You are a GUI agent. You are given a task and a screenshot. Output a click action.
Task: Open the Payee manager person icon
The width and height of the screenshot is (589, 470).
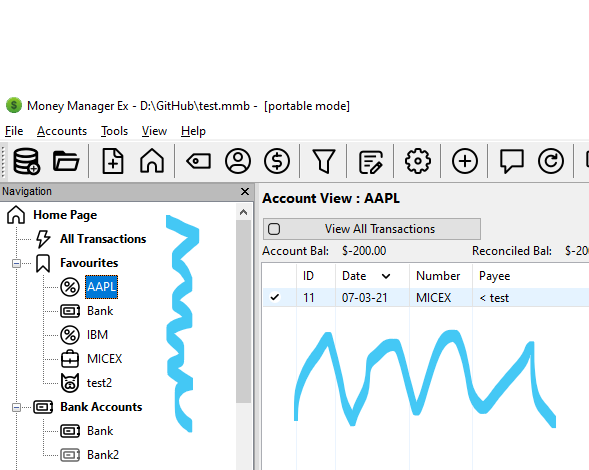(x=238, y=161)
